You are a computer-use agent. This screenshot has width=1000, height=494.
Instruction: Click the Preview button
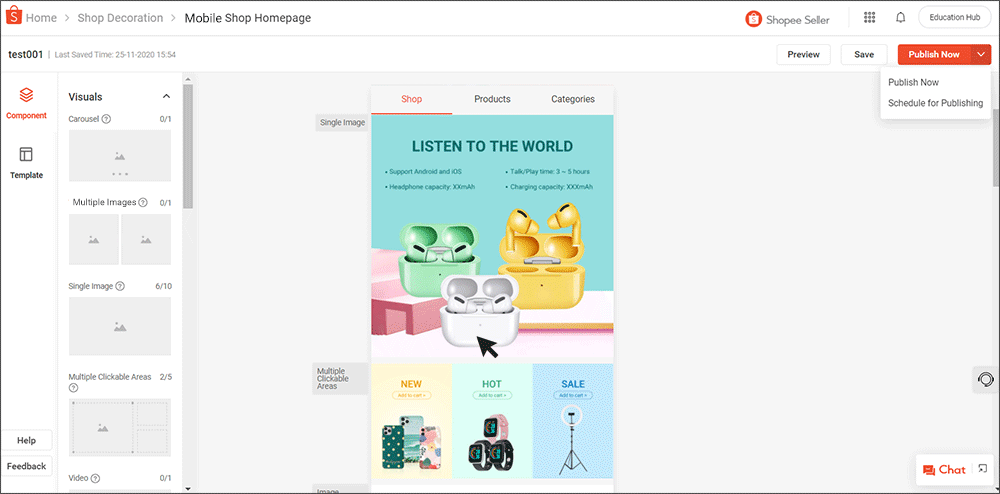pyautogui.click(x=804, y=54)
